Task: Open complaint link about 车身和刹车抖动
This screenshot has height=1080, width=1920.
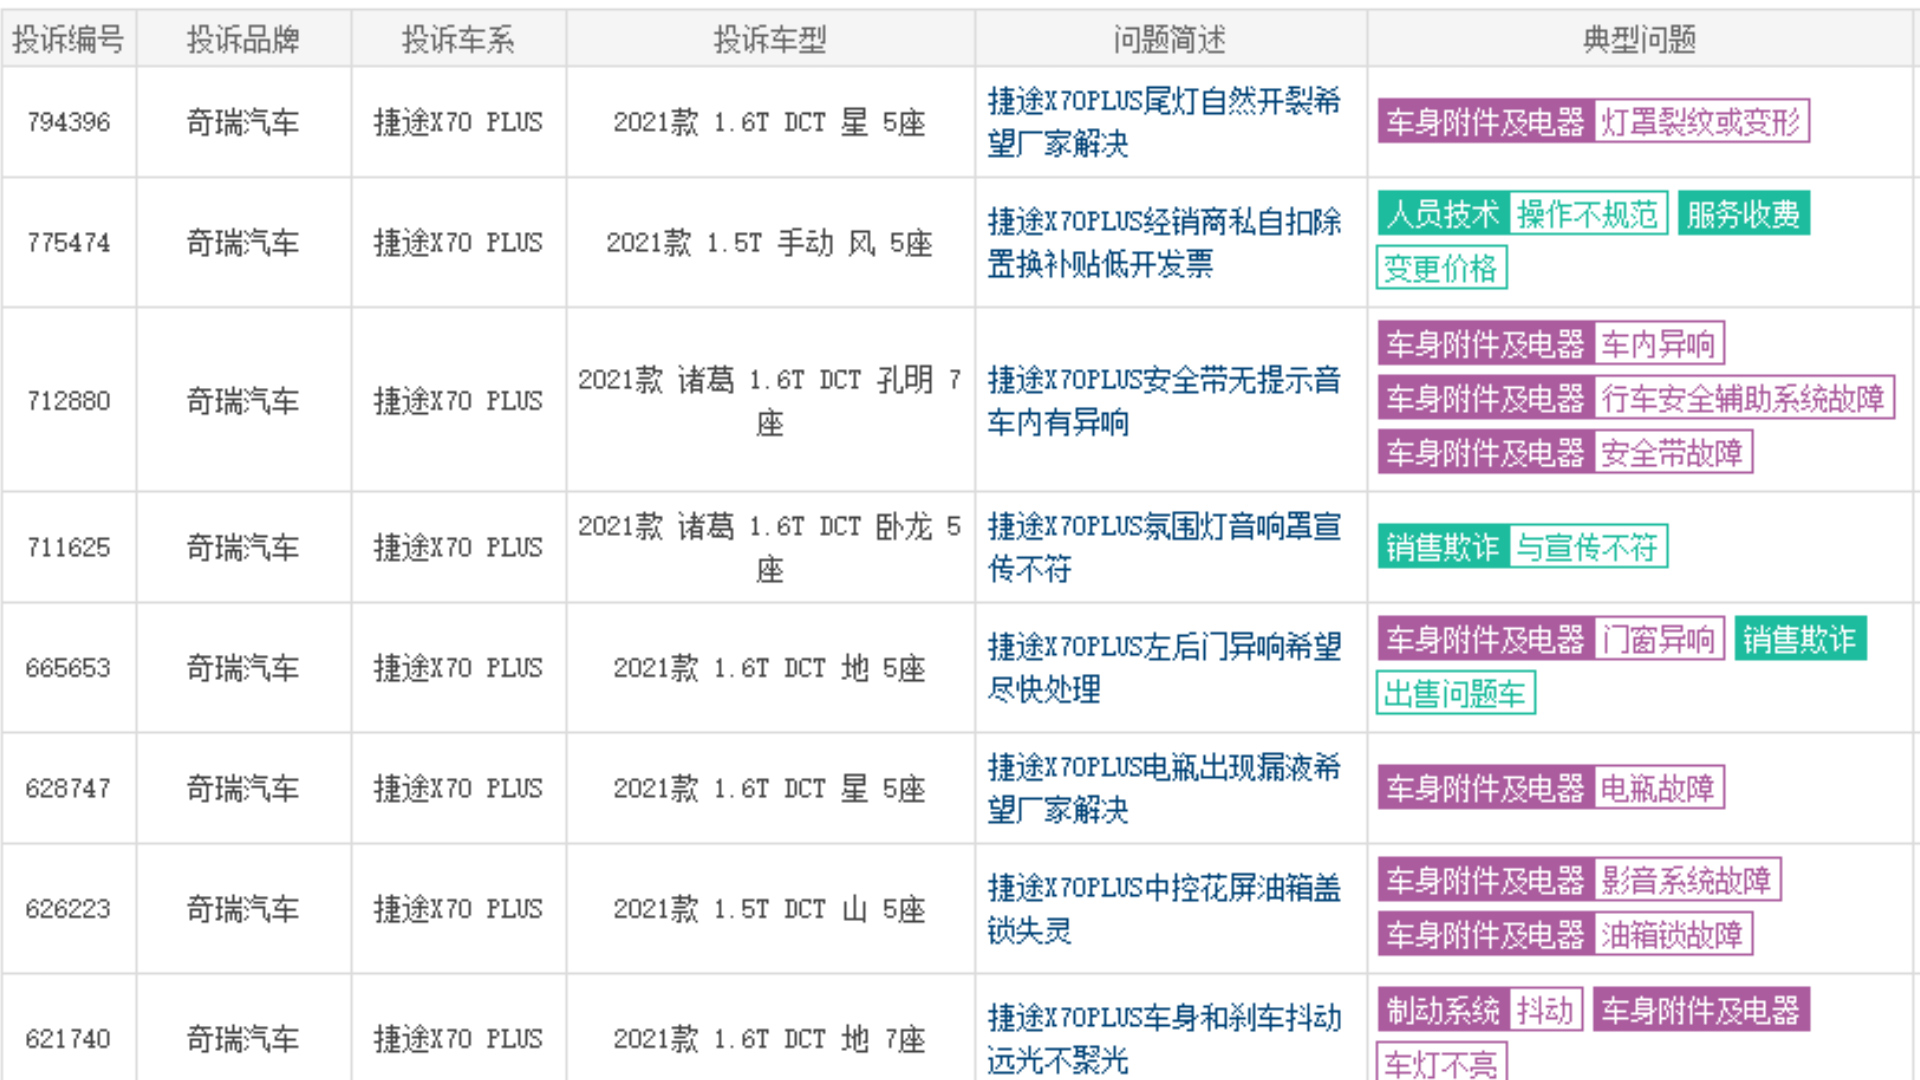Action: click(1164, 1038)
